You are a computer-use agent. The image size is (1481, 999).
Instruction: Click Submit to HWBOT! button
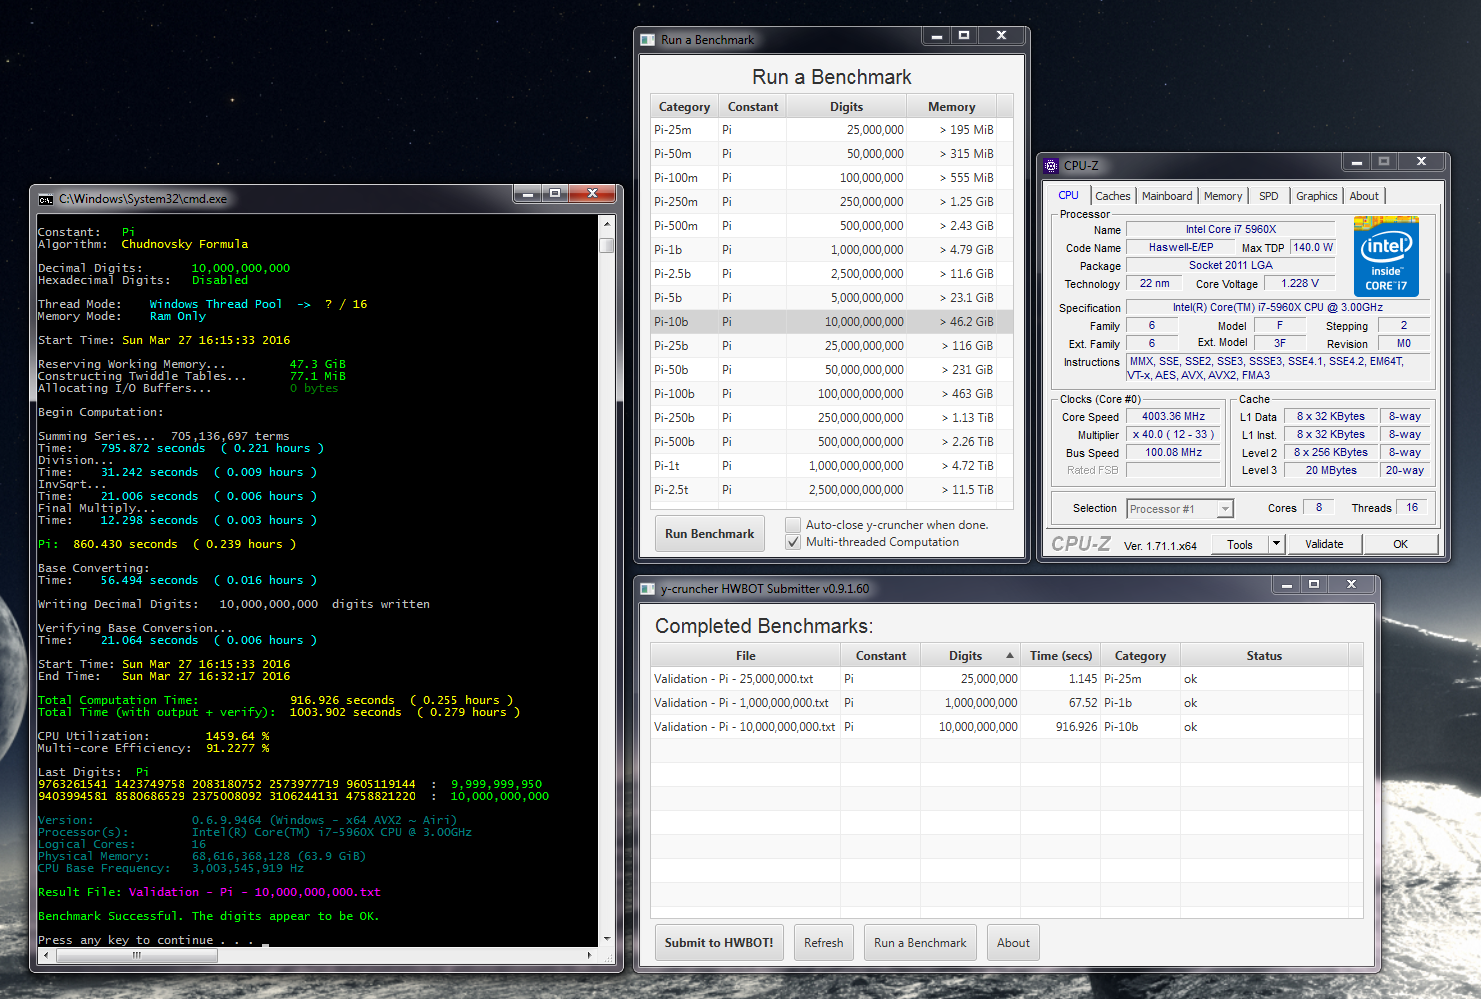[719, 943]
